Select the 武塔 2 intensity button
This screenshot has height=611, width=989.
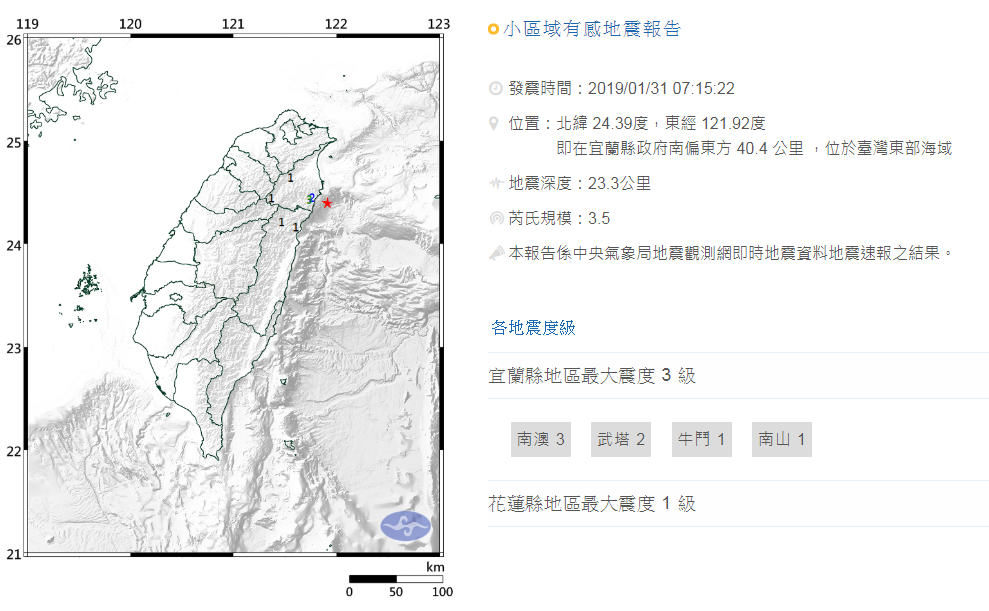tap(621, 439)
